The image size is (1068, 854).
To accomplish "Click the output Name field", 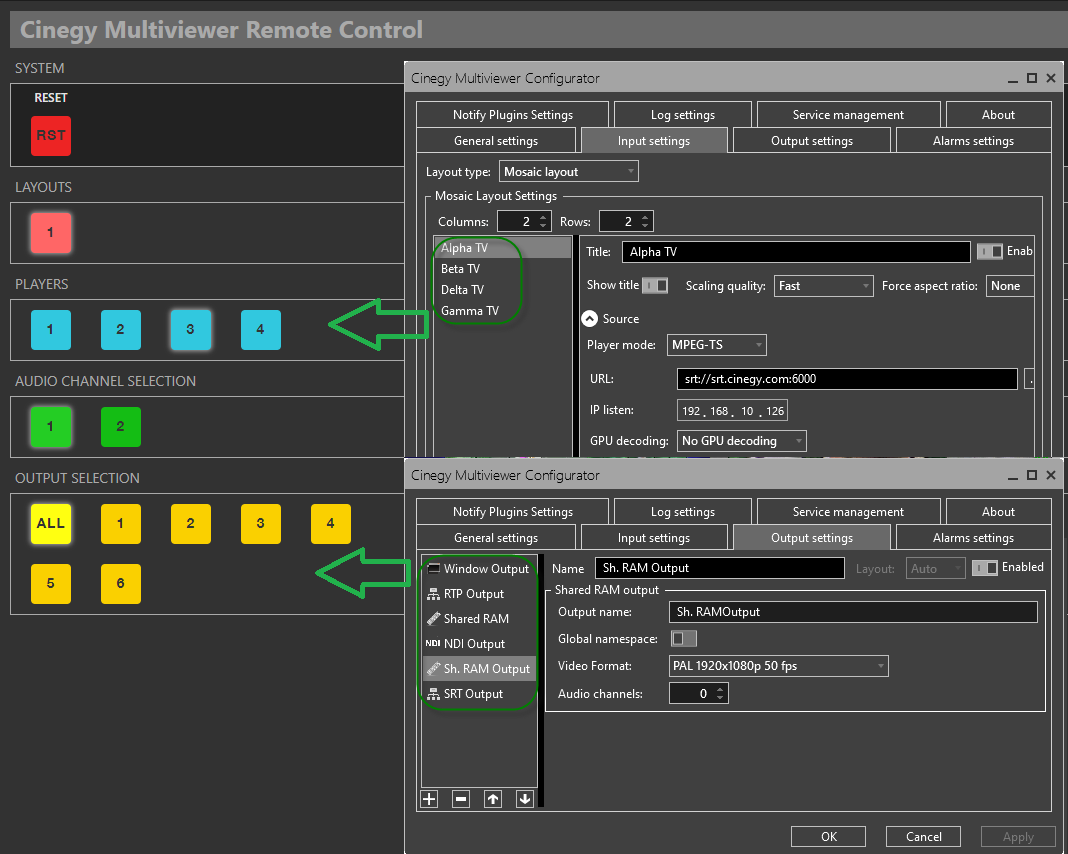I will pos(720,568).
